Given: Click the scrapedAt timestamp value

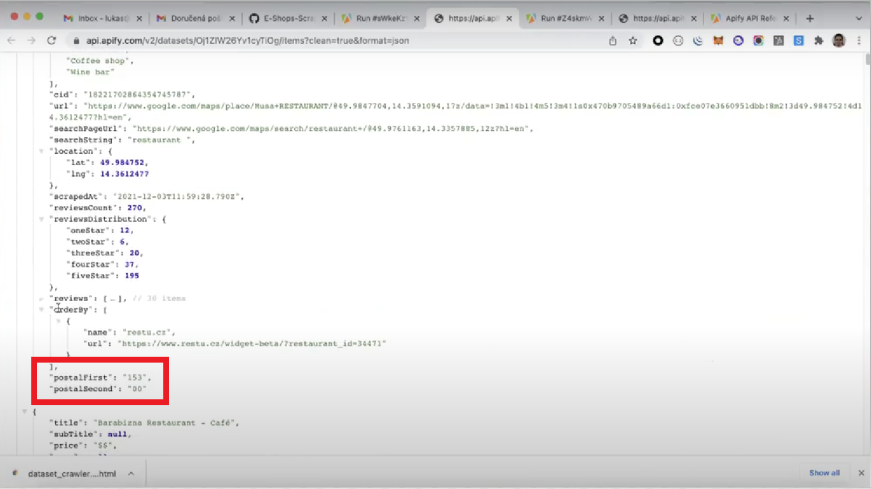Looking at the screenshot, I should click(x=177, y=196).
